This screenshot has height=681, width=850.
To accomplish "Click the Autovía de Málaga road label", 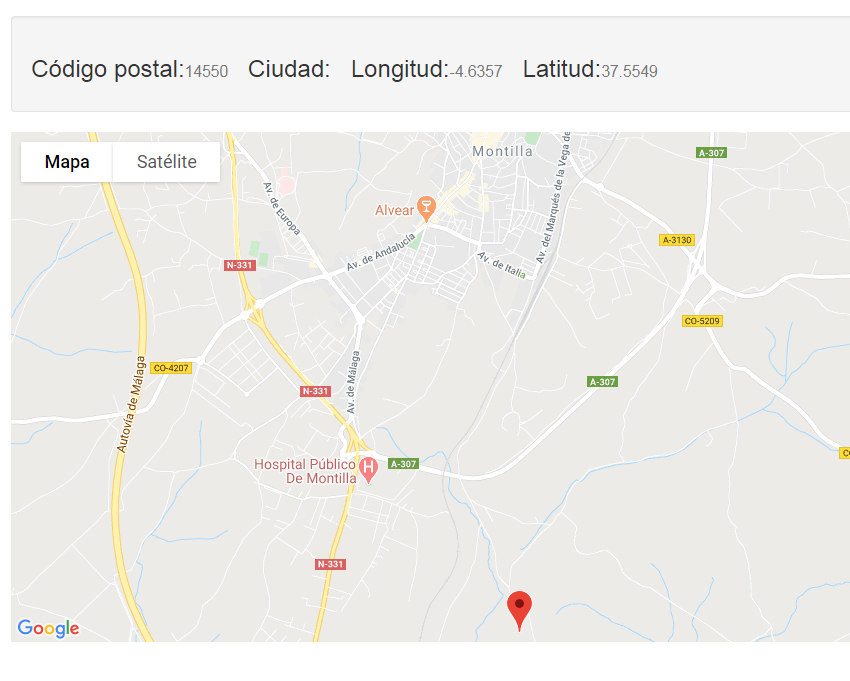I will pos(132,404).
